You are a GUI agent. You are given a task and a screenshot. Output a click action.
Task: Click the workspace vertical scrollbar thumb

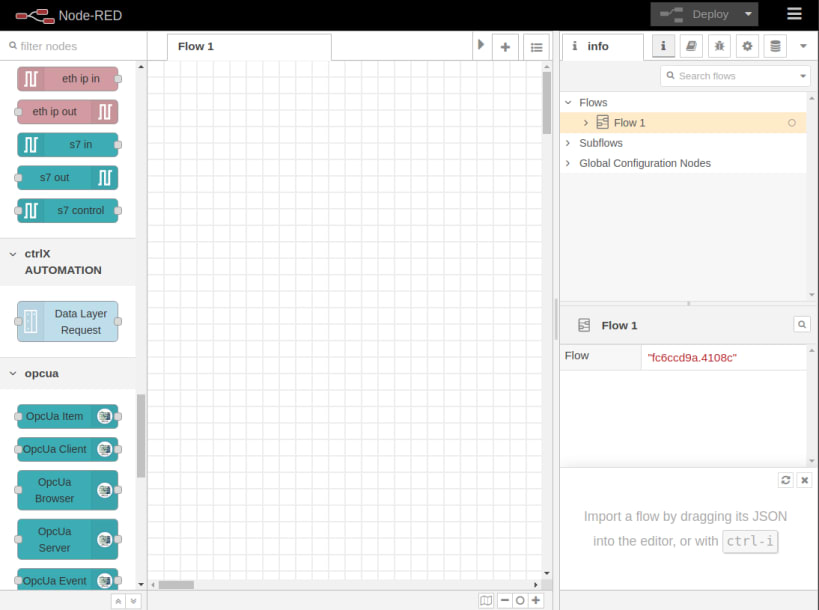tap(547, 102)
